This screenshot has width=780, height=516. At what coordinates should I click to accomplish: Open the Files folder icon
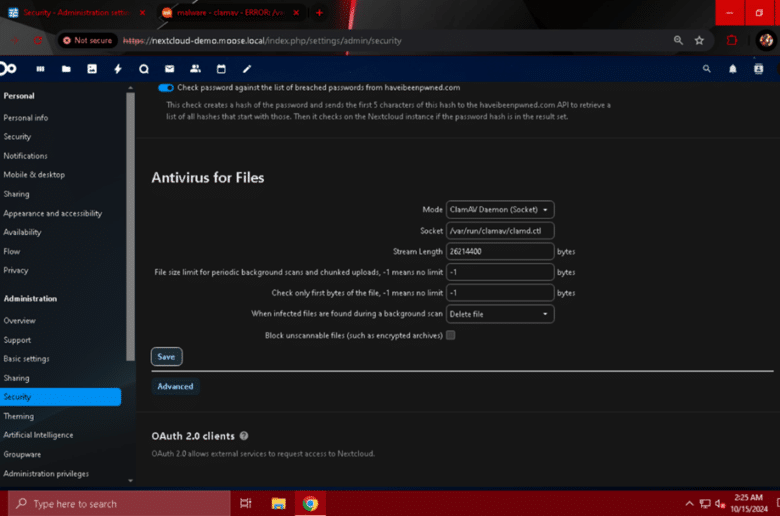pyautogui.click(x=66, y=69)
